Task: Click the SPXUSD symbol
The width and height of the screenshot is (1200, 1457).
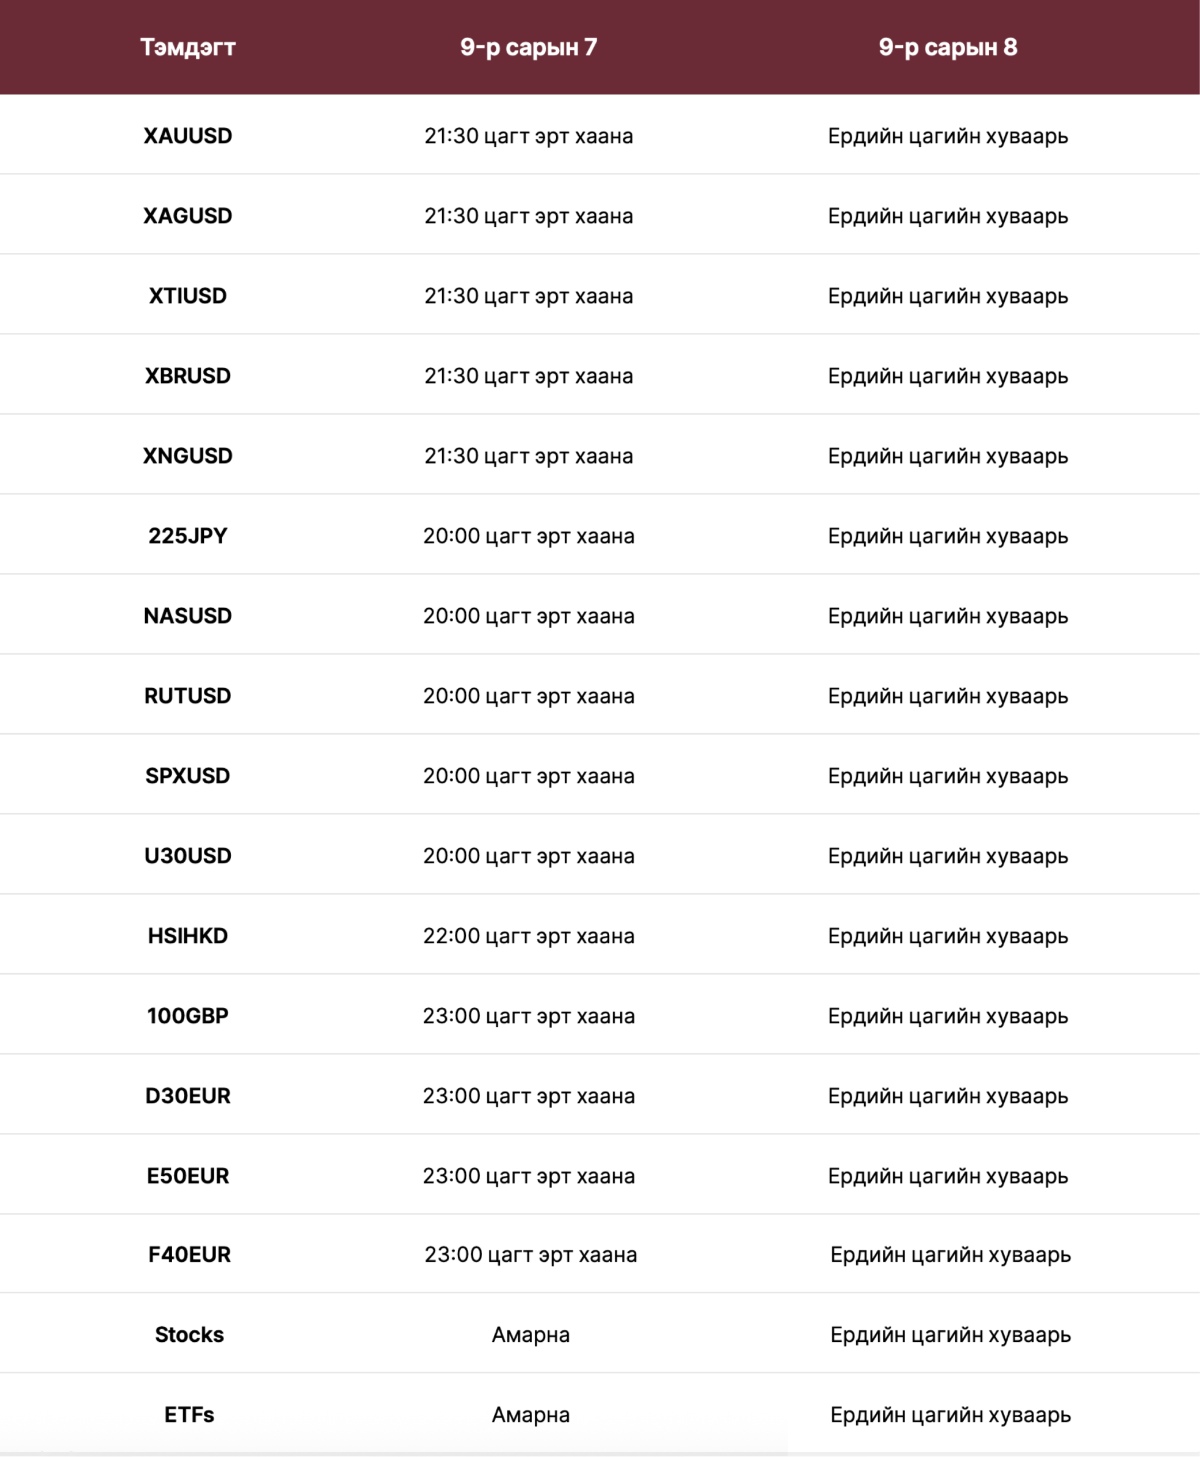Action: click(188, 776)
